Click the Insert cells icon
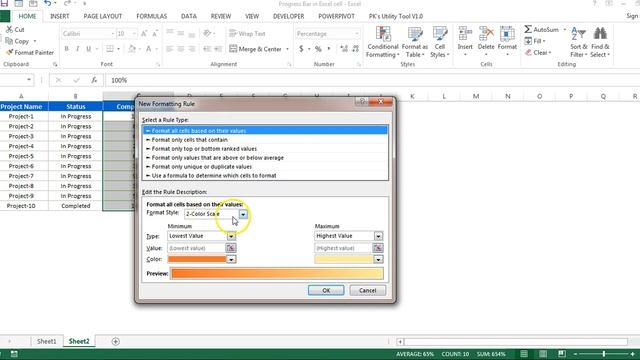 coord(465,34)
